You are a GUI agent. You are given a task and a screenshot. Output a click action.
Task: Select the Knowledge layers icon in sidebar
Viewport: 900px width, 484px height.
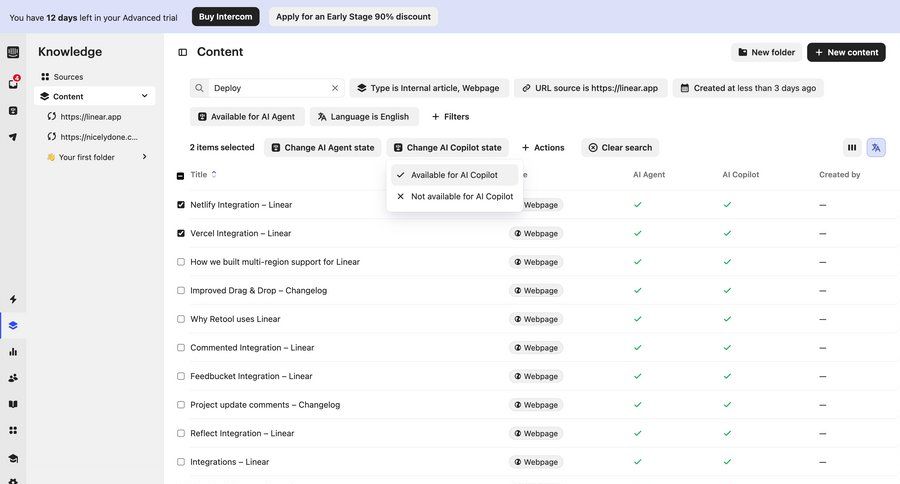[x=13, y=326]
